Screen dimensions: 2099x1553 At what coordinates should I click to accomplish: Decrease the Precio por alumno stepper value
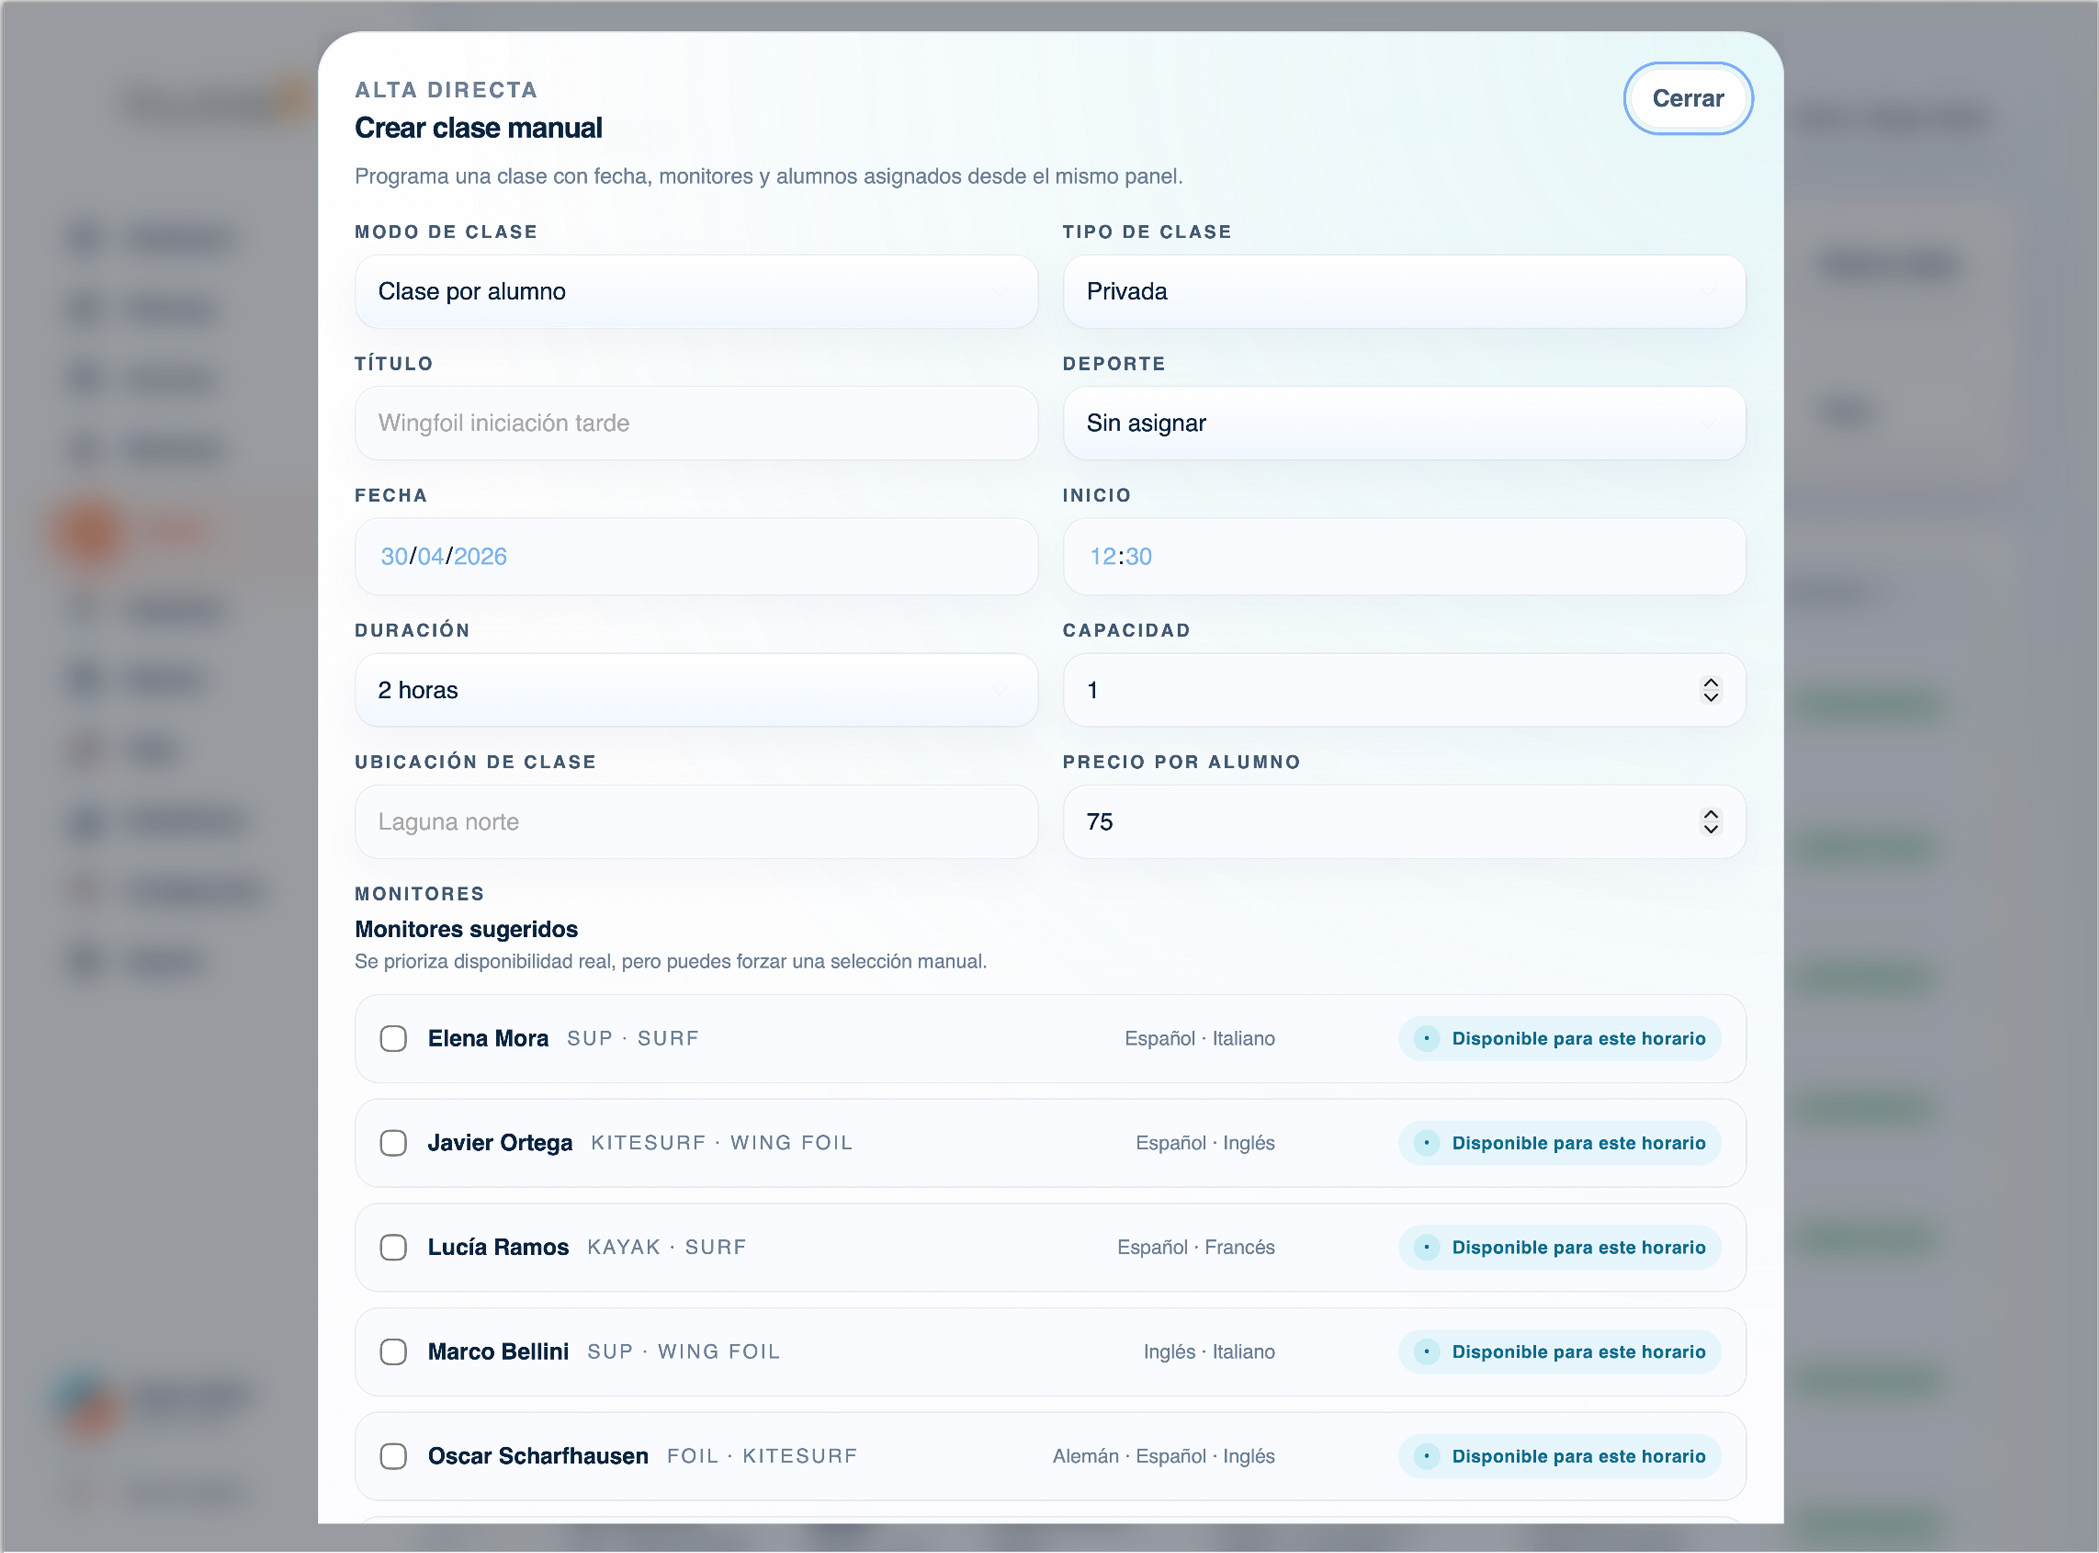pos(1710,829)
